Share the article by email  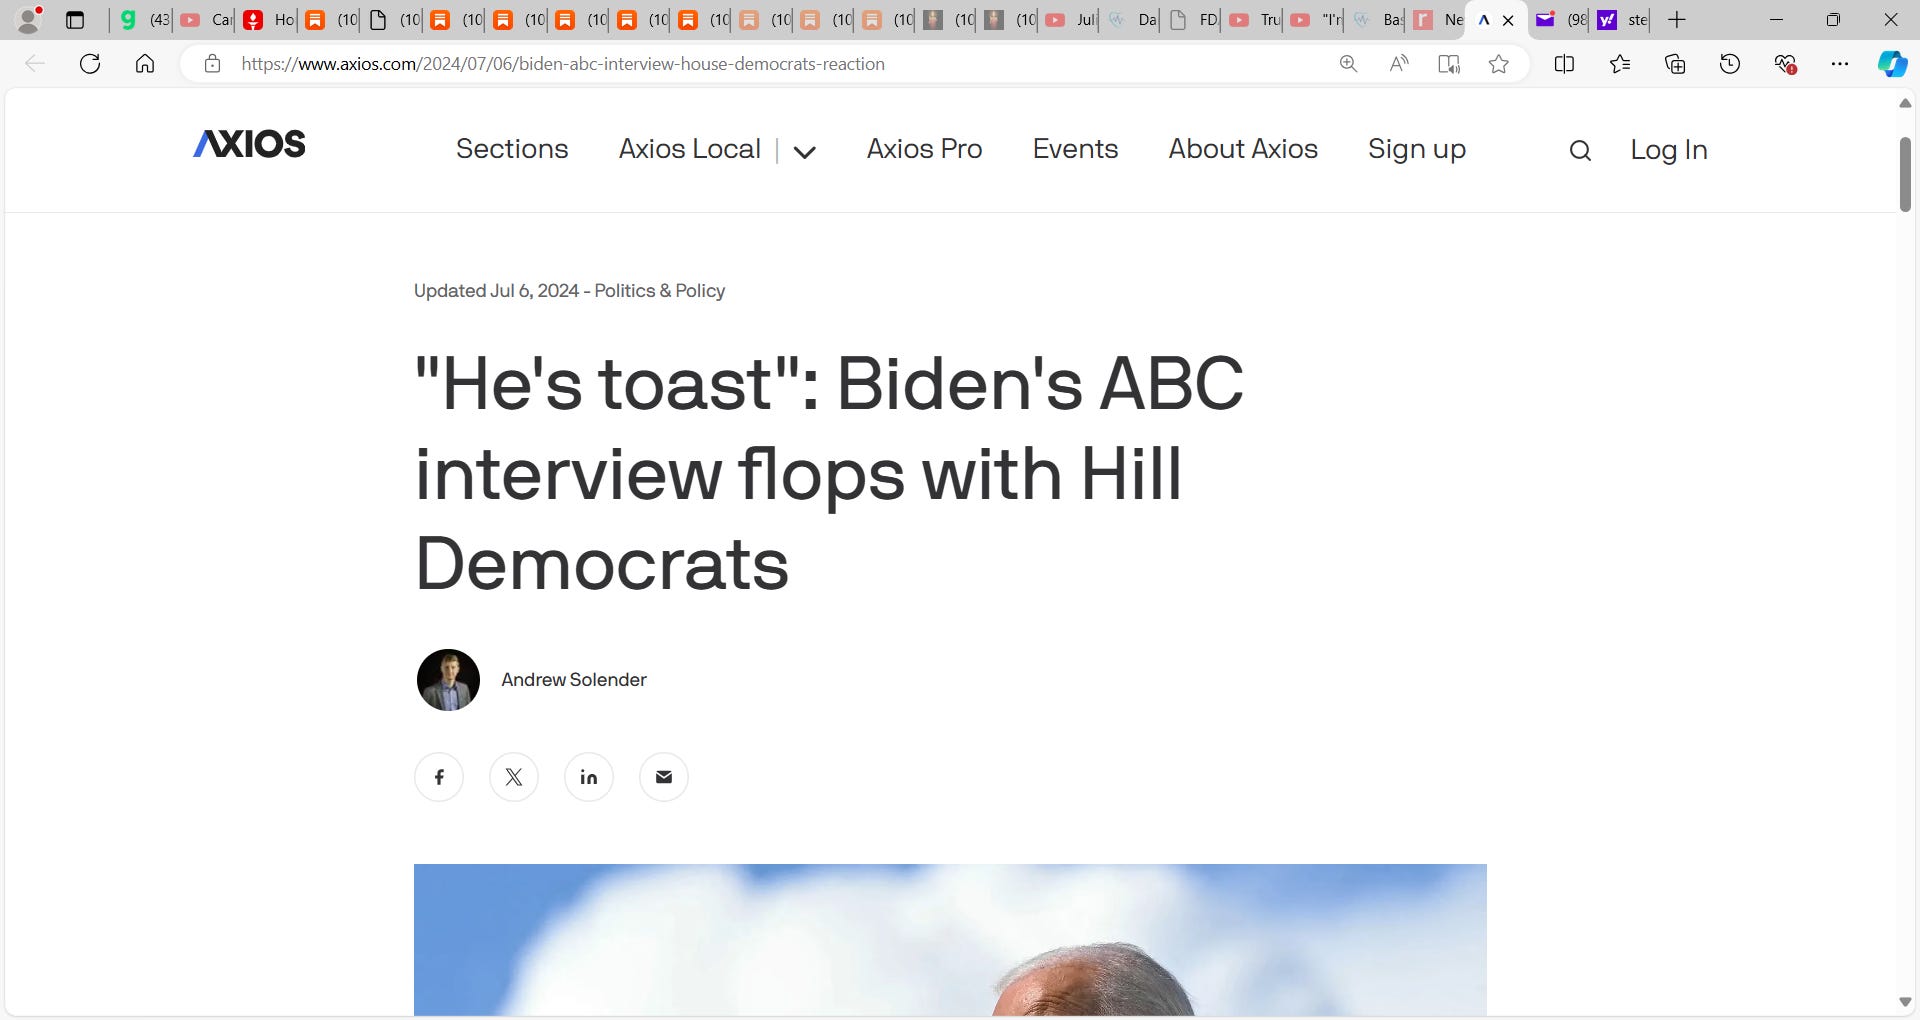click(x=664, y=777)
